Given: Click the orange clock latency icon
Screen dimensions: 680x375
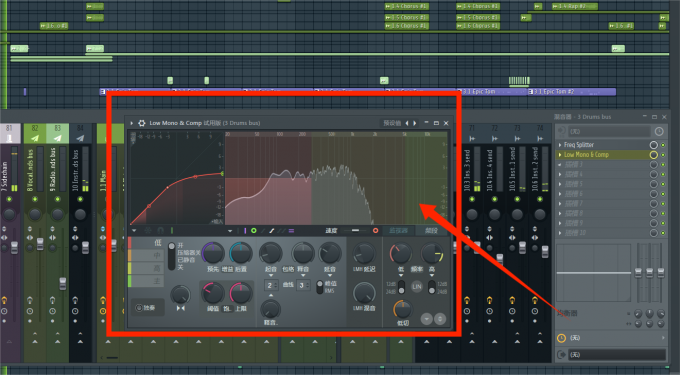Looking at the screenshot, I should (562, 338).
